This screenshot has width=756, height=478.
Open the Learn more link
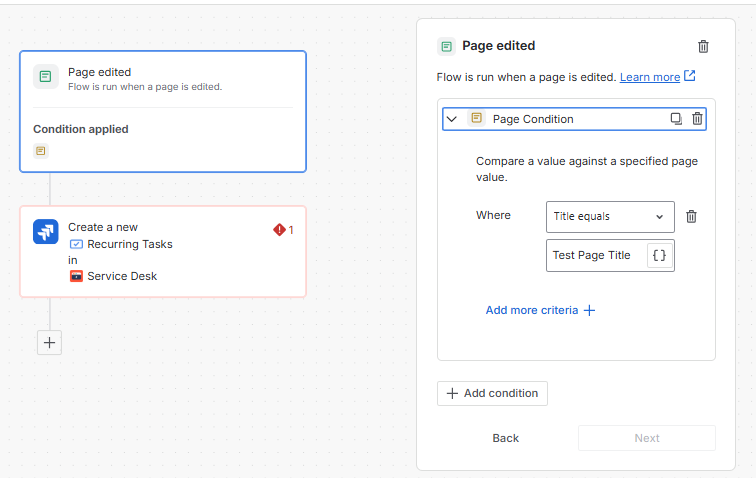pyautogui.click(x=649, y=77)
